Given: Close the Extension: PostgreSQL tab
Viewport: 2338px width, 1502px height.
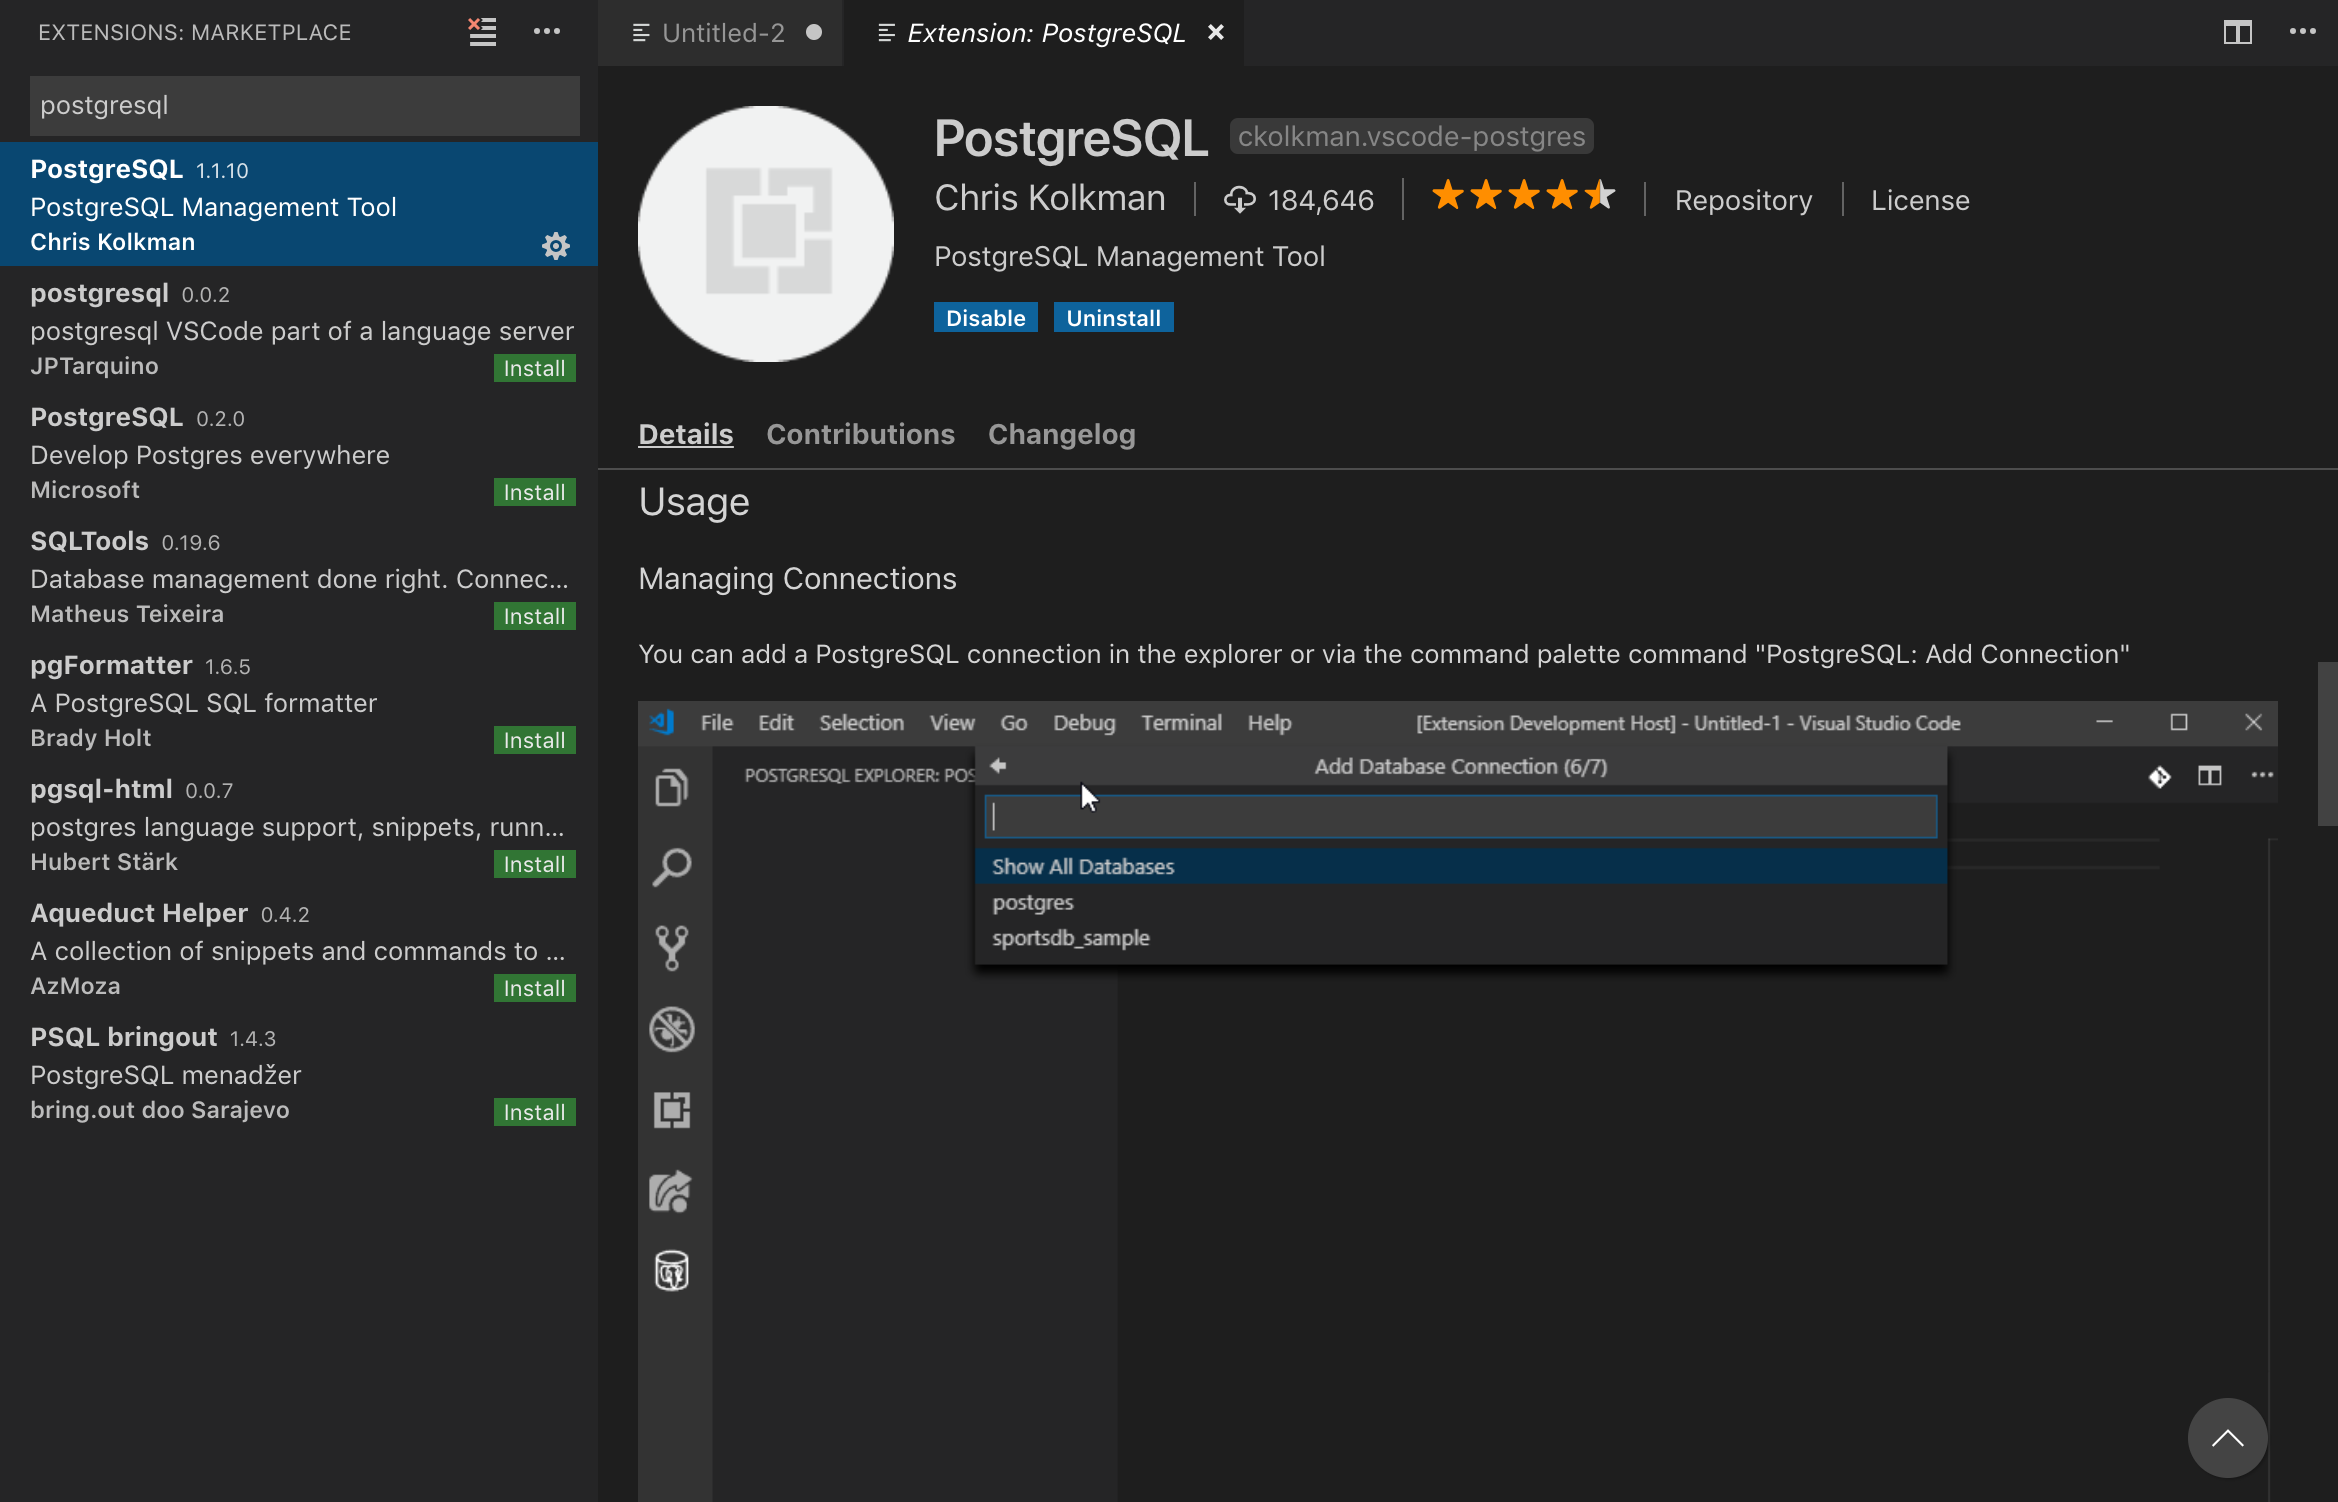Looking at the screenshot, I should [1216, 33].
